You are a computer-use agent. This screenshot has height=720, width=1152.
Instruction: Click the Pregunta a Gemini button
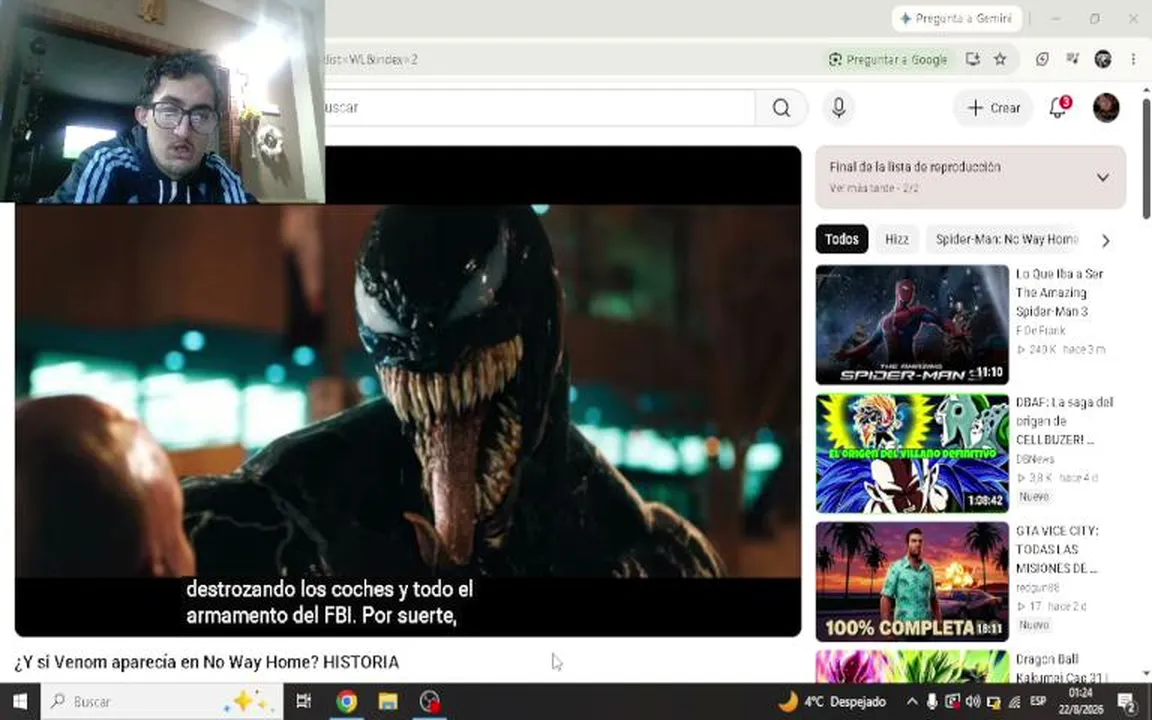(957, 18)
